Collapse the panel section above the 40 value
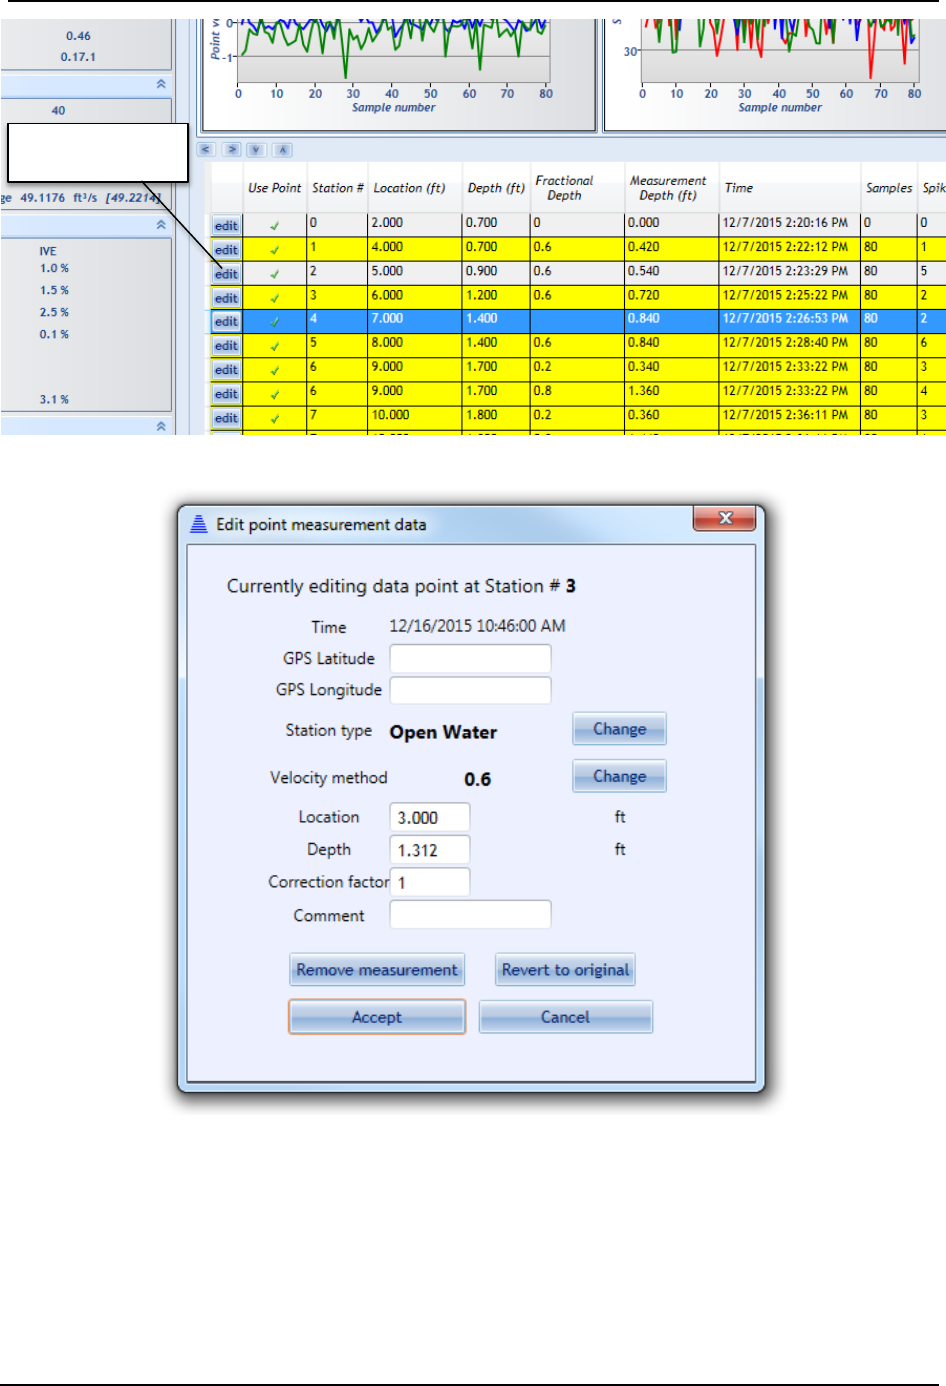 [161, 84]
